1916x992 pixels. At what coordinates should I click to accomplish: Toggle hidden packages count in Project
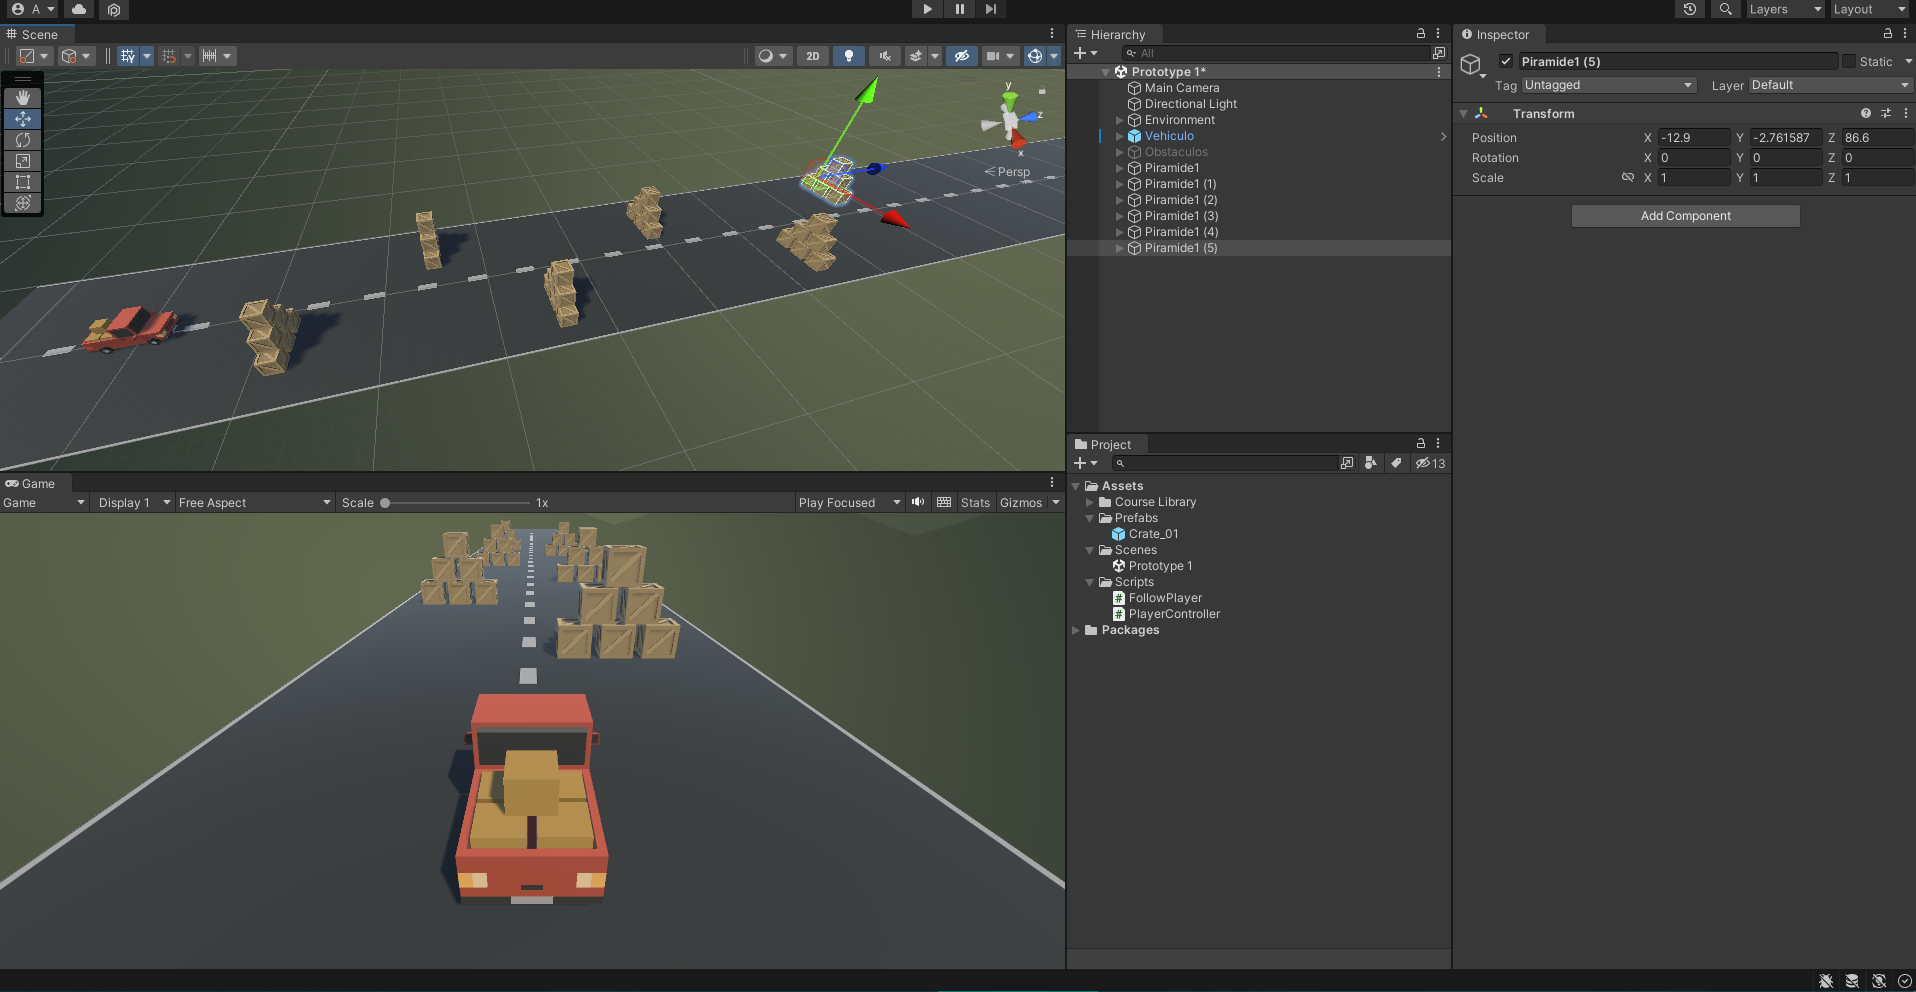point(1430,463)
